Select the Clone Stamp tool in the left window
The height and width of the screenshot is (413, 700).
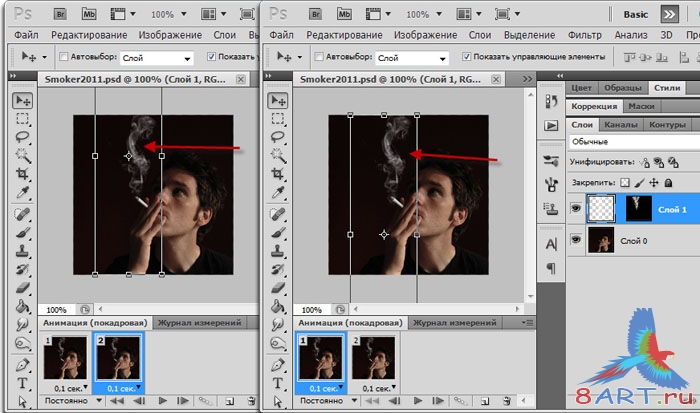click(x=22, y=251)
